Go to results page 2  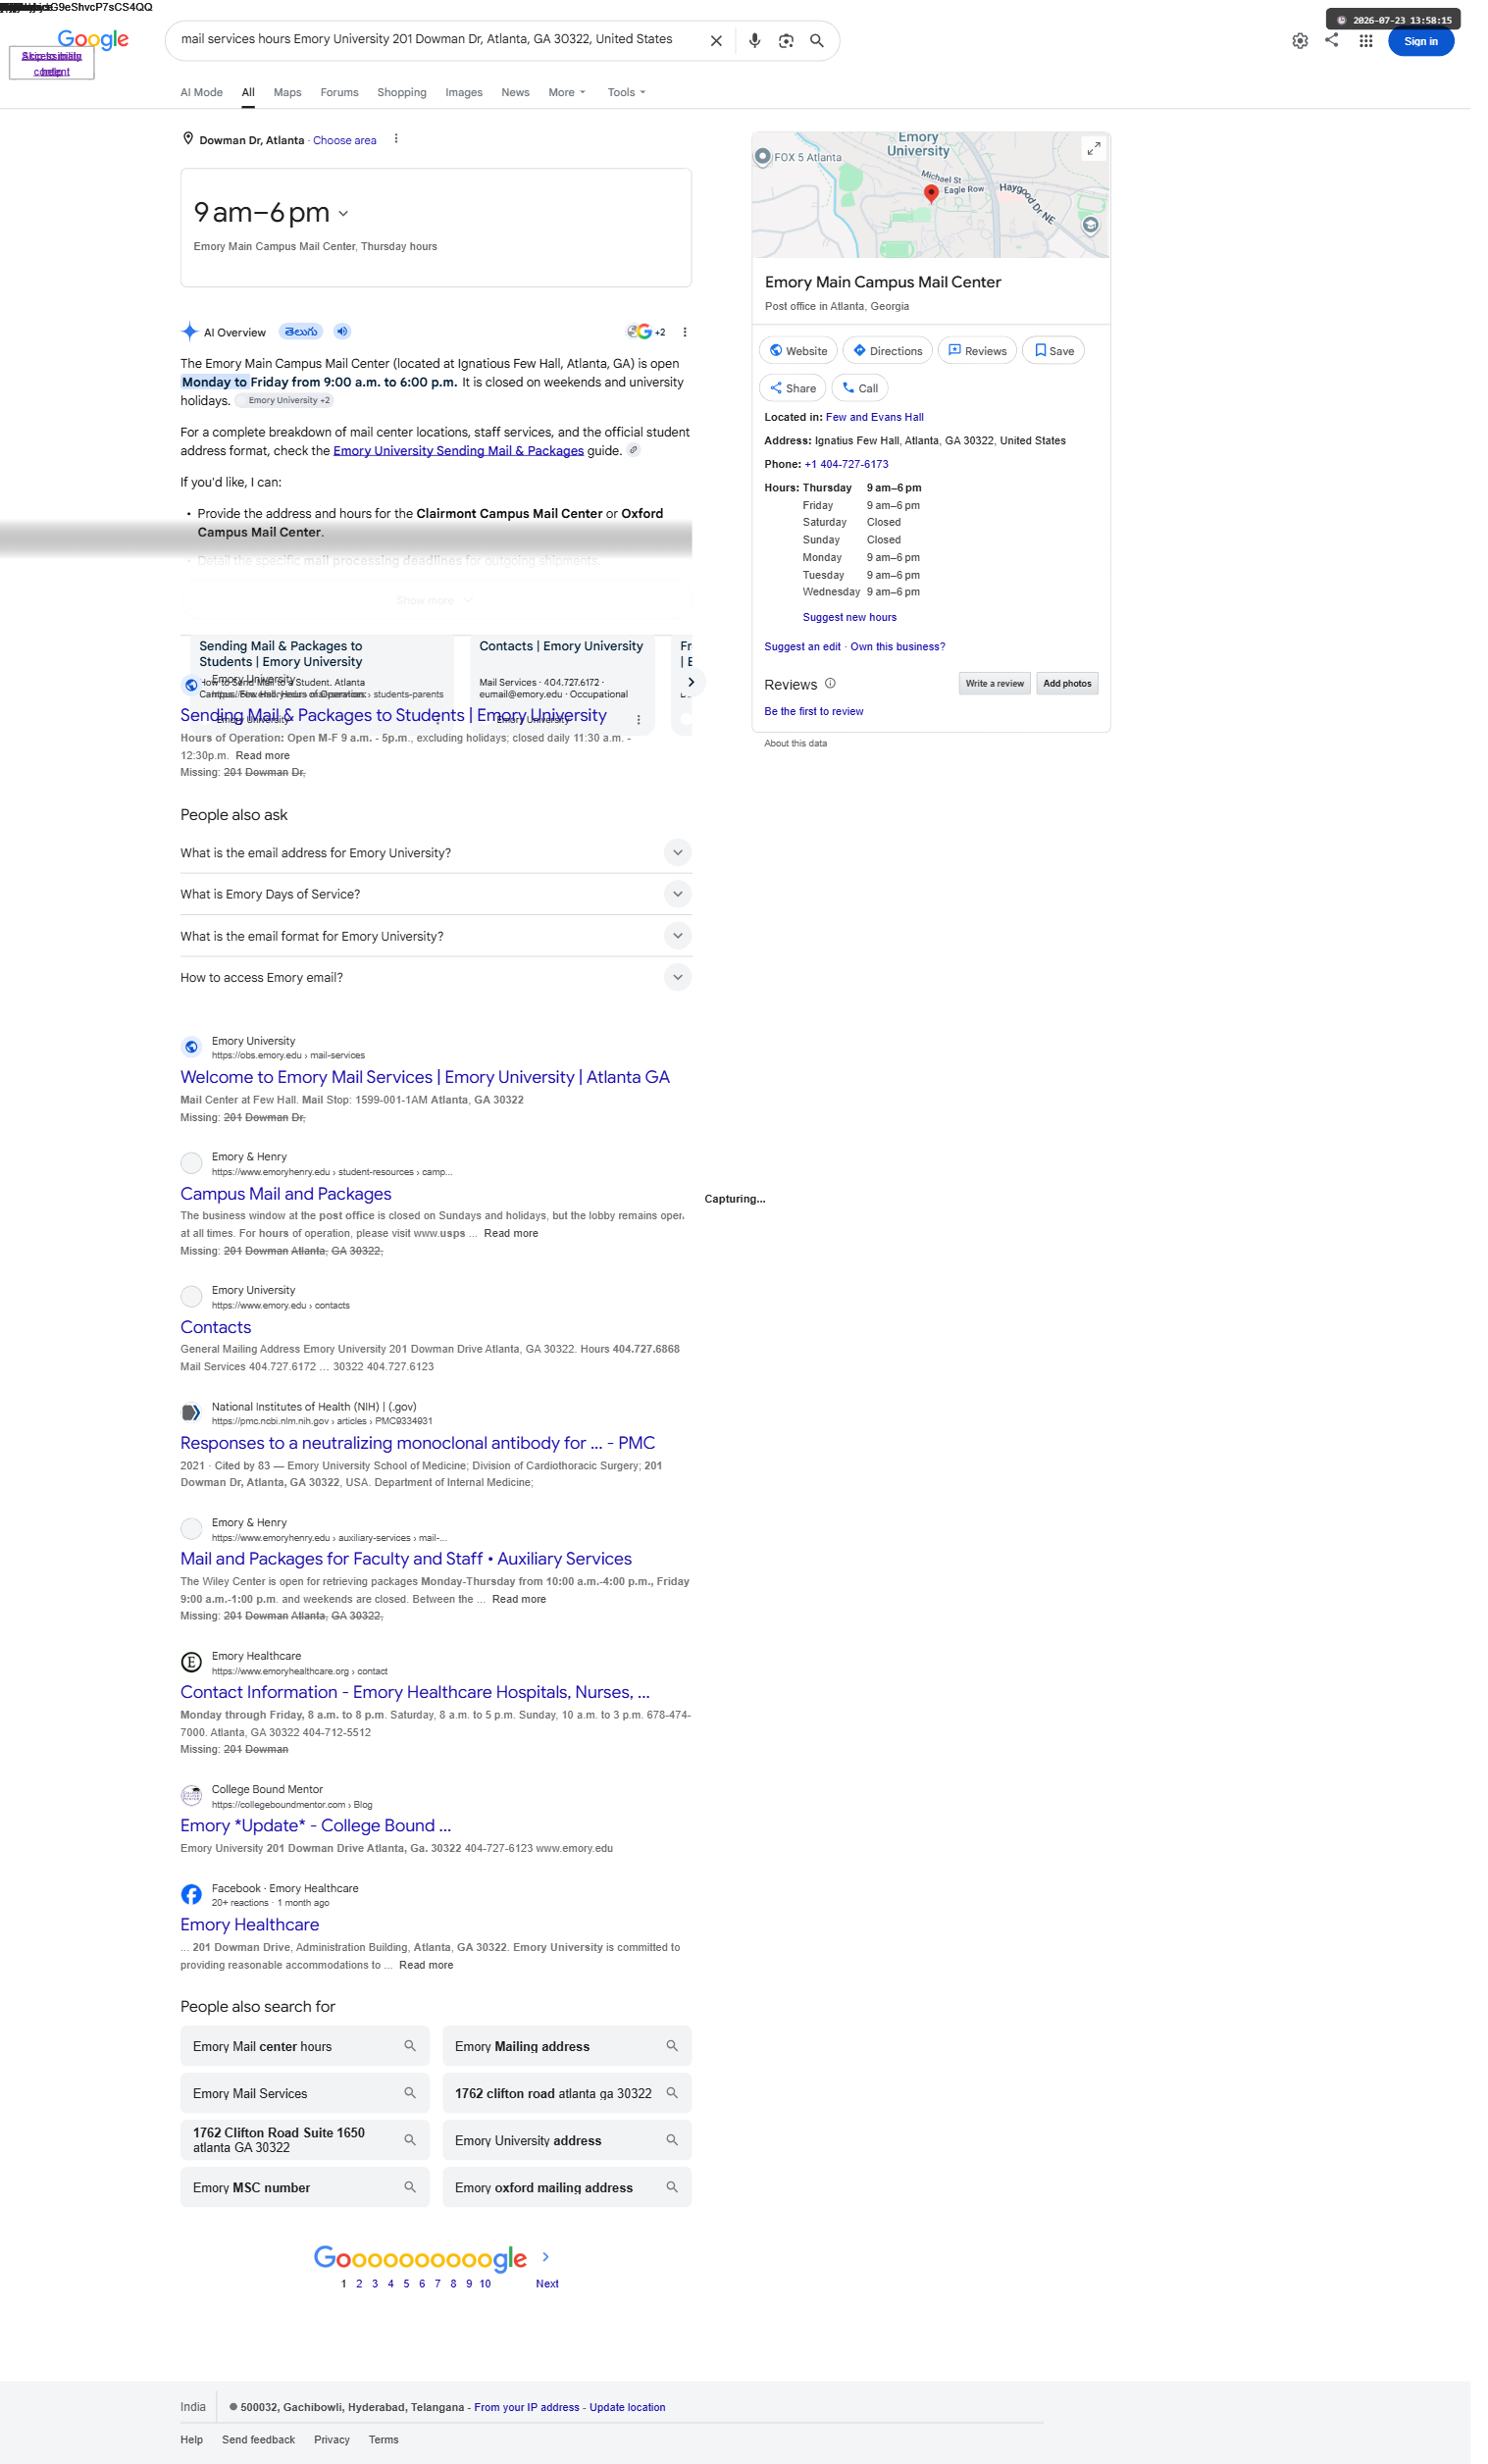click(x=359, y=2284)
